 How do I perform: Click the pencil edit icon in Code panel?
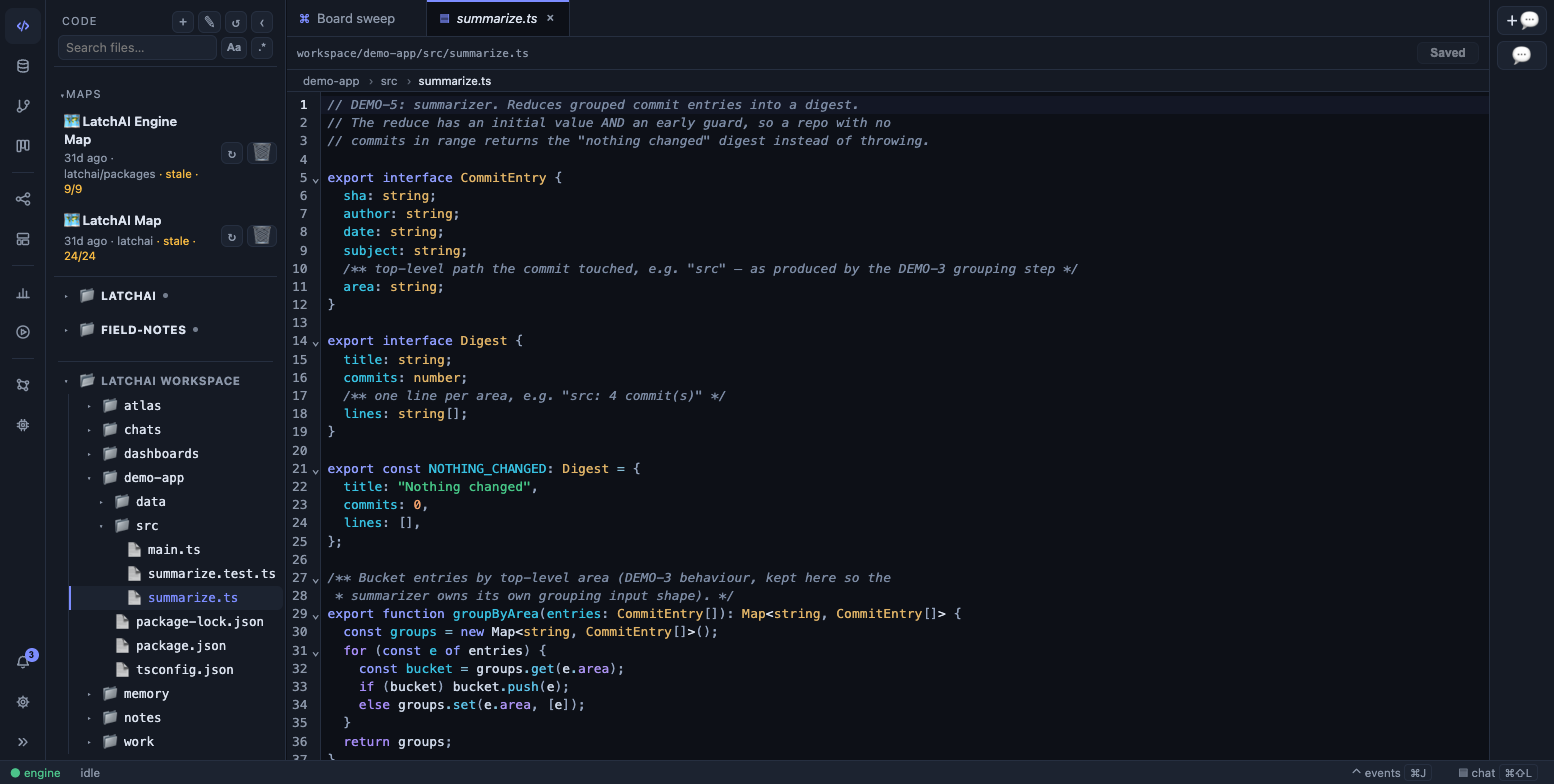tap(209, 21)
